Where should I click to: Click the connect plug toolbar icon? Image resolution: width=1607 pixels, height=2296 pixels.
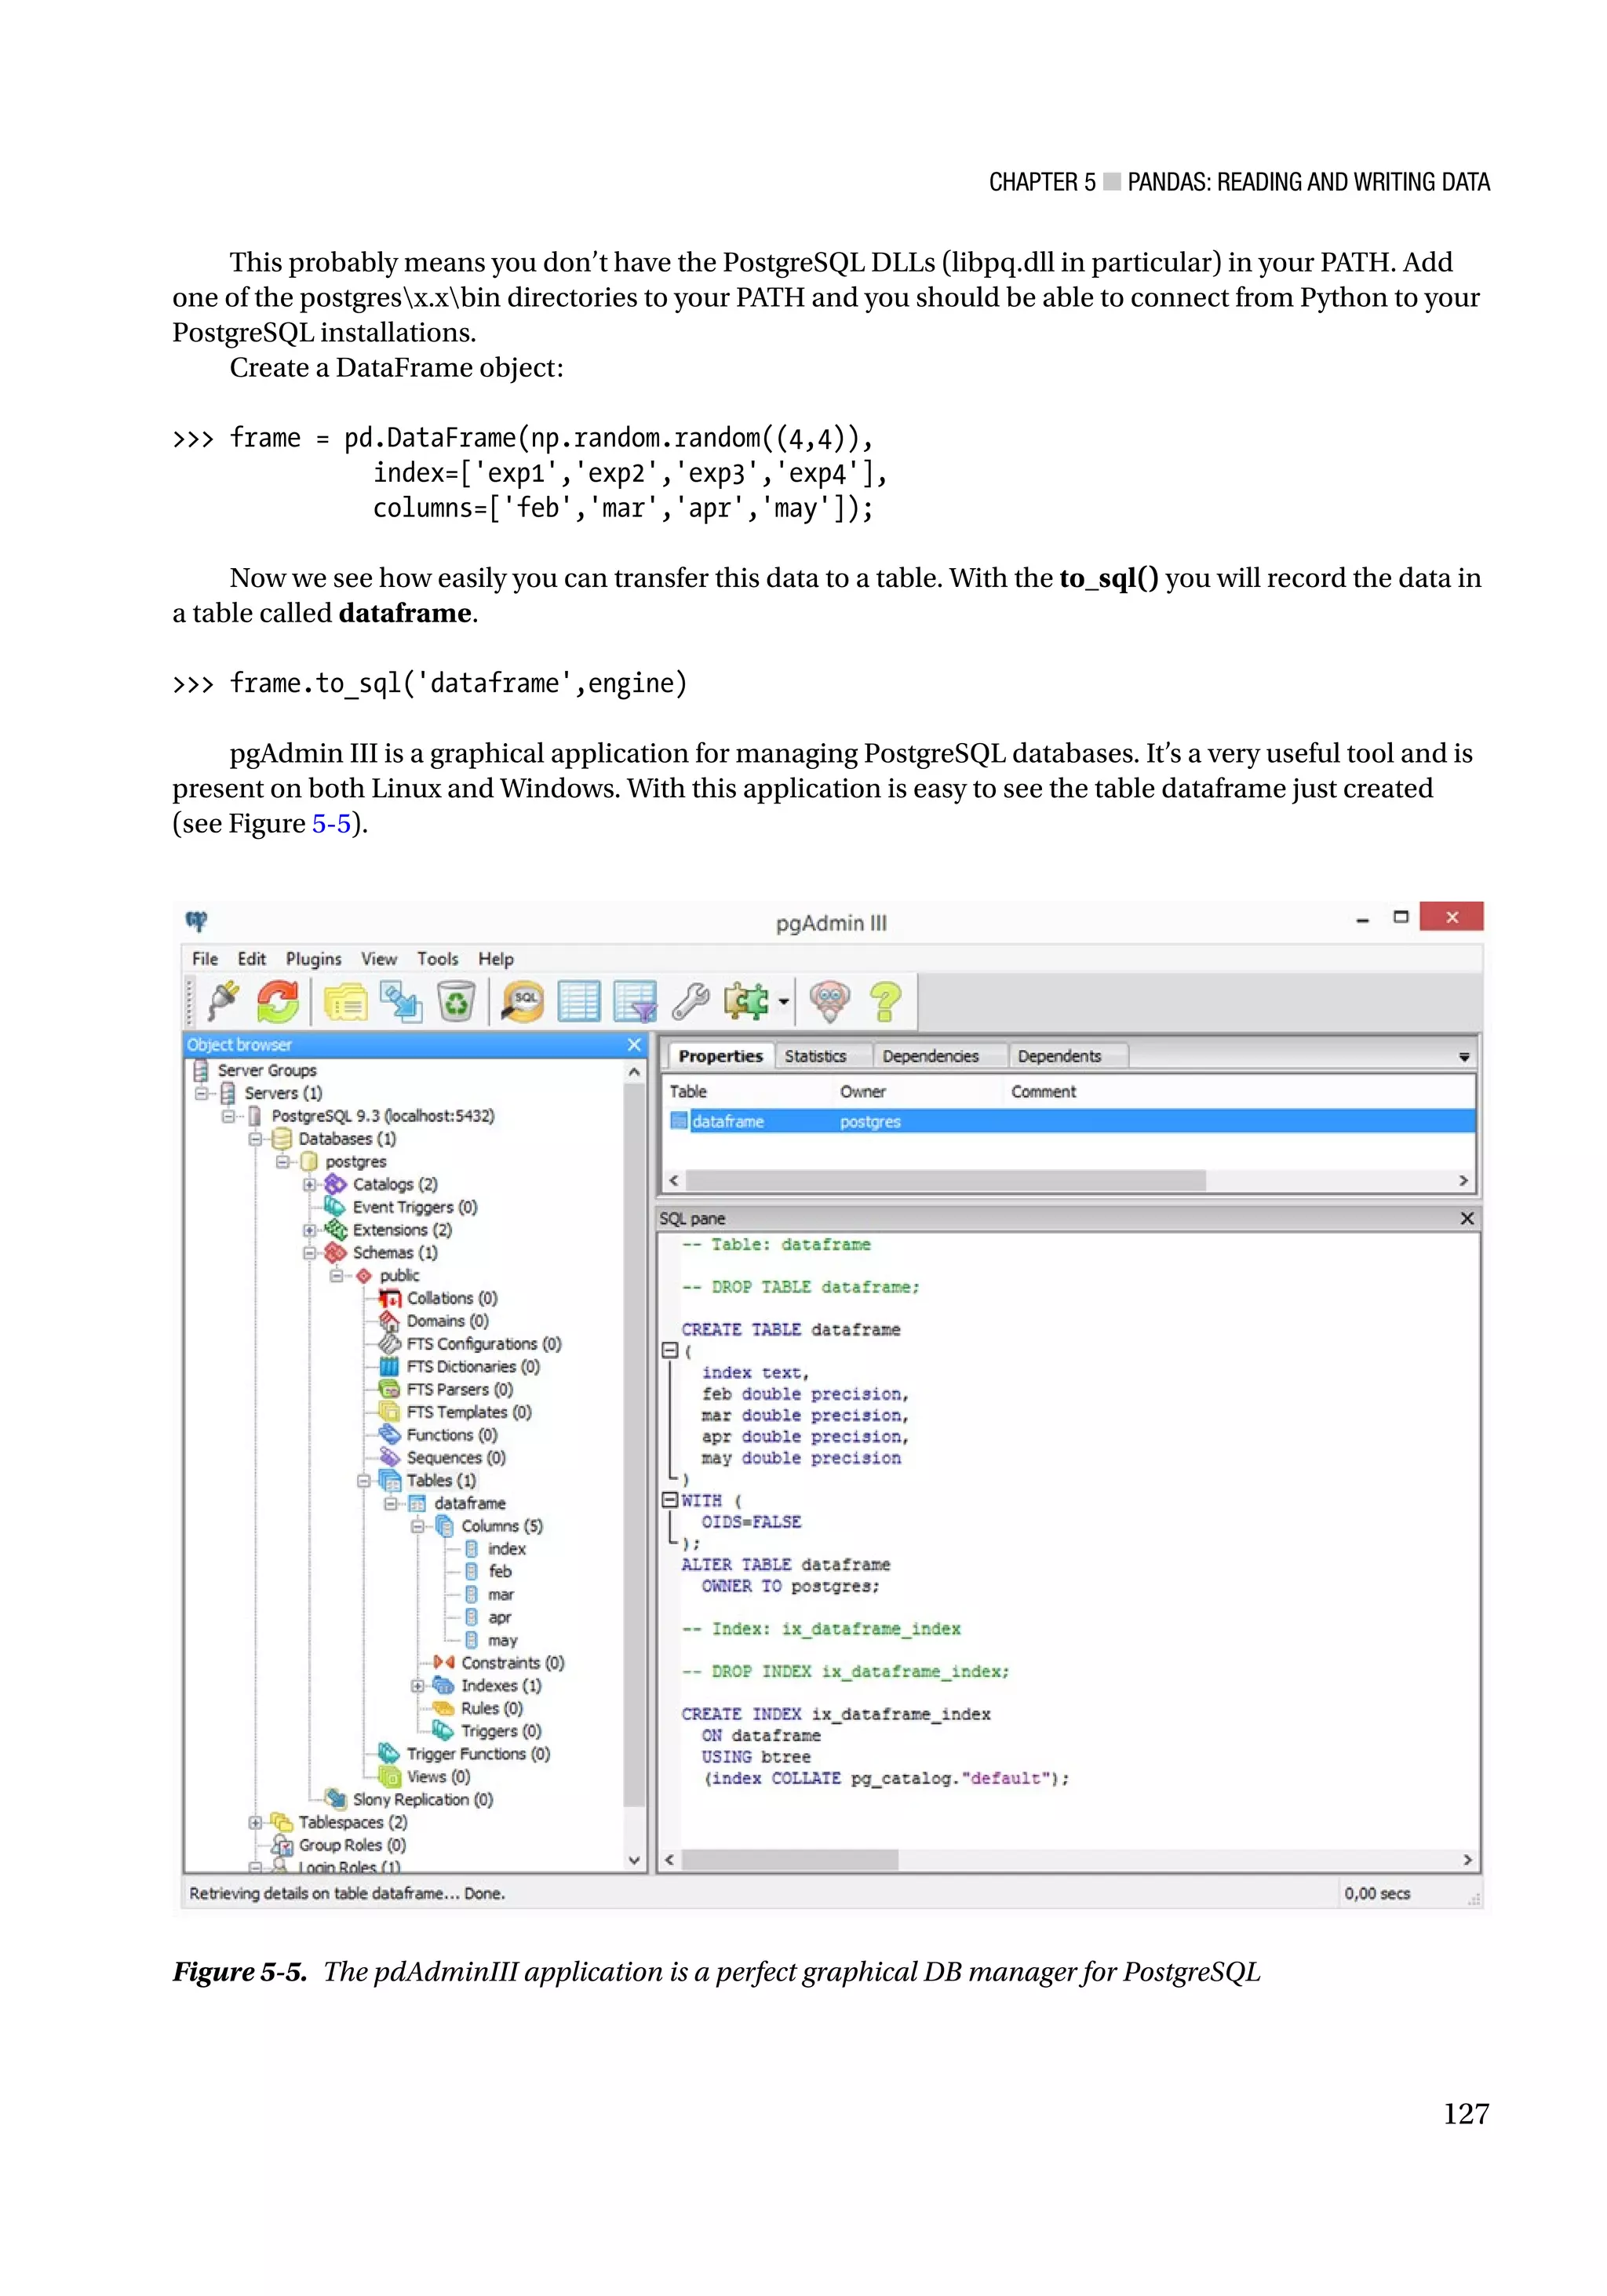223,1001
